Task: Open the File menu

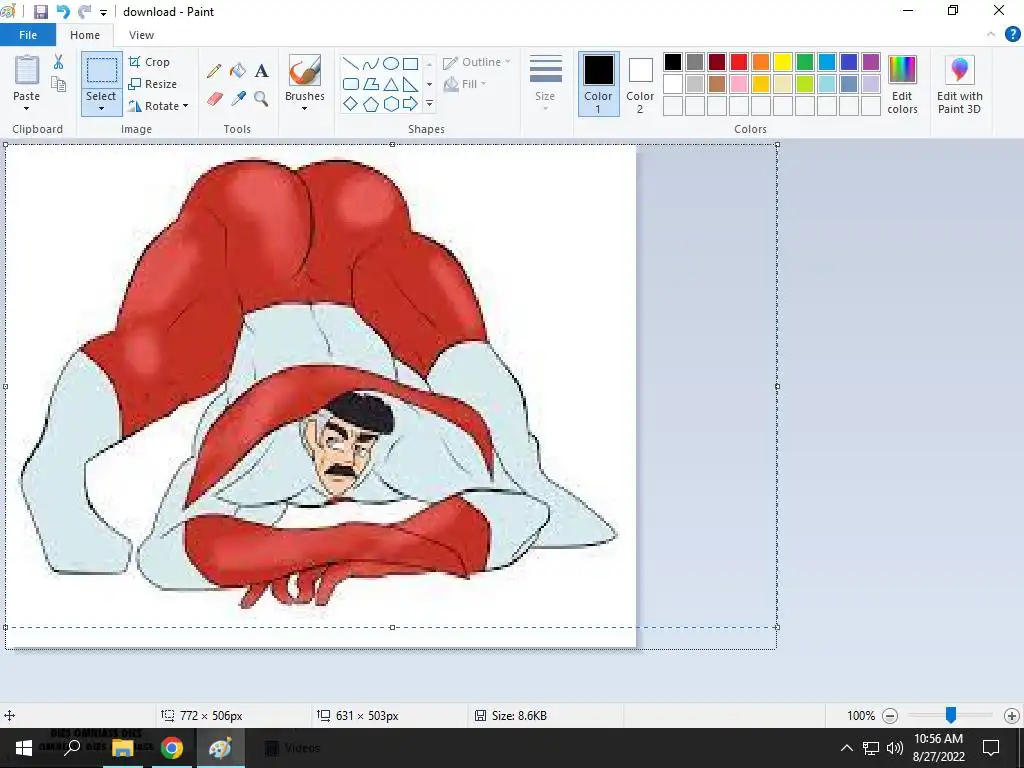Action: point(27,35)
